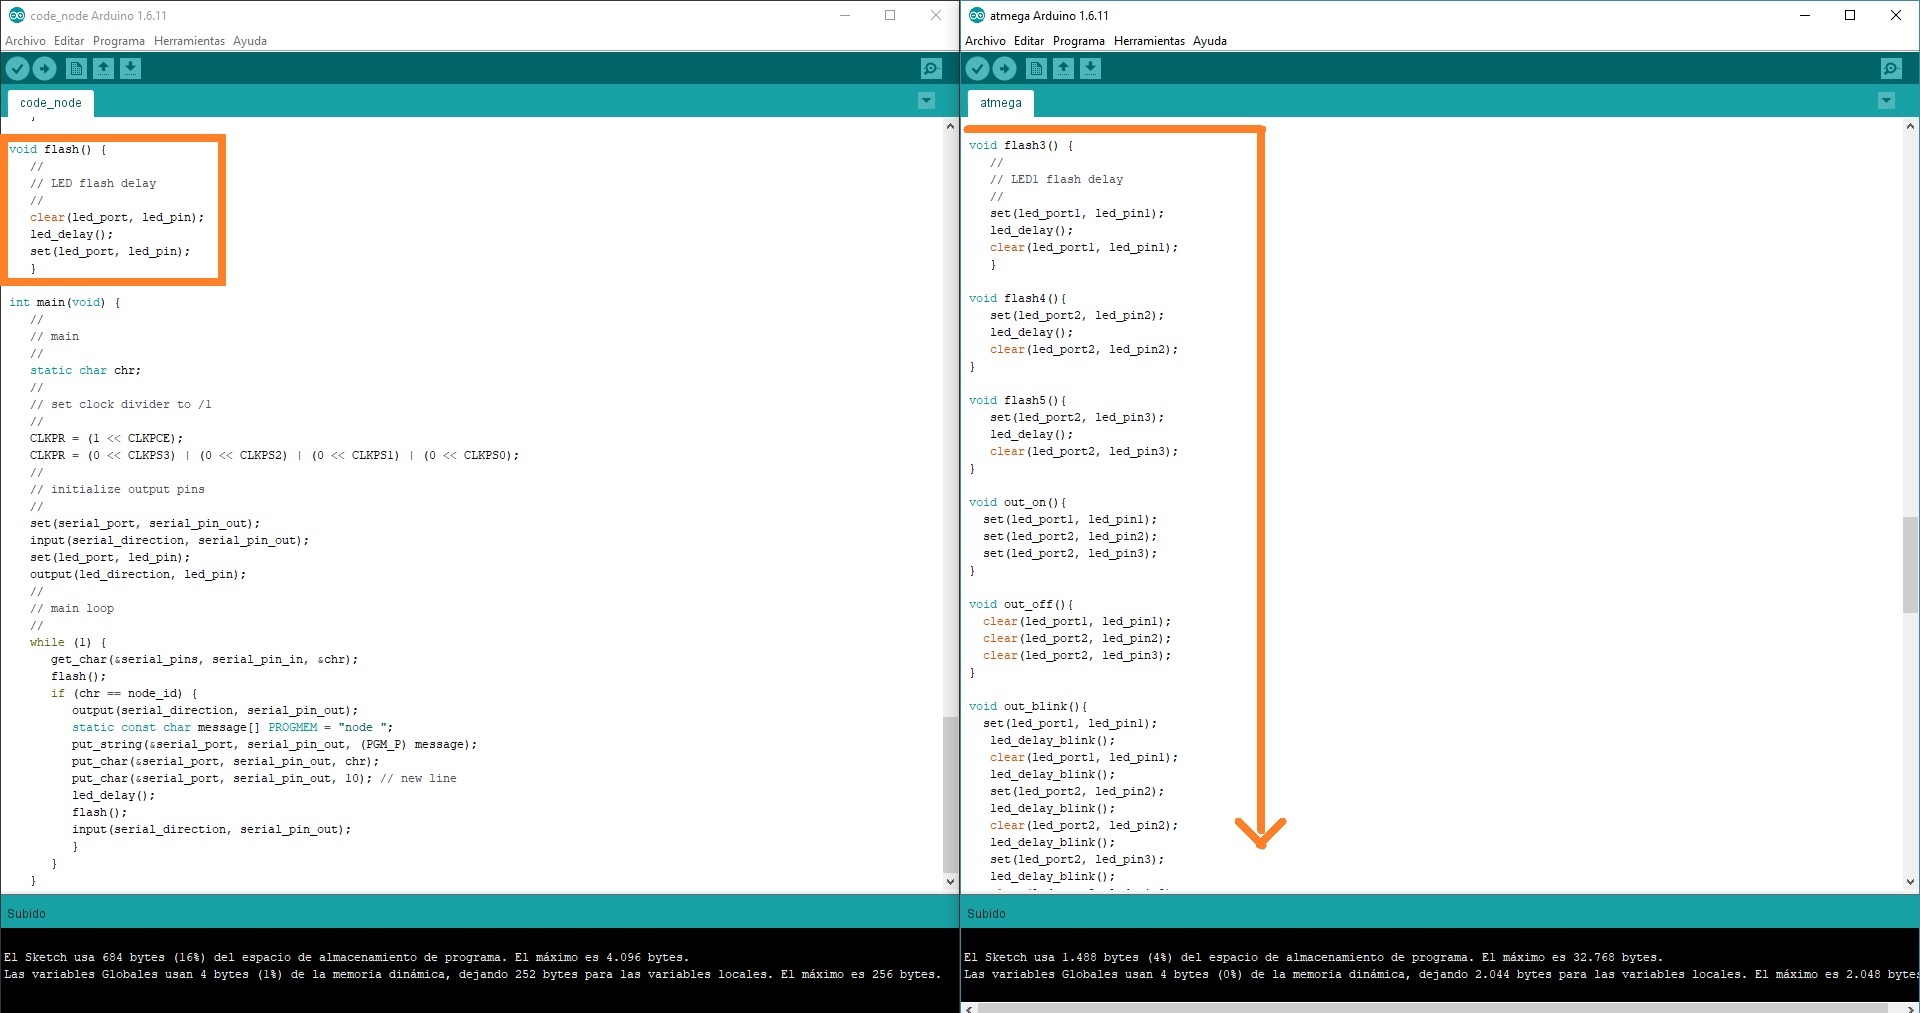Open Programa menu in code_node window
1920x1013 pixels.
119,41
